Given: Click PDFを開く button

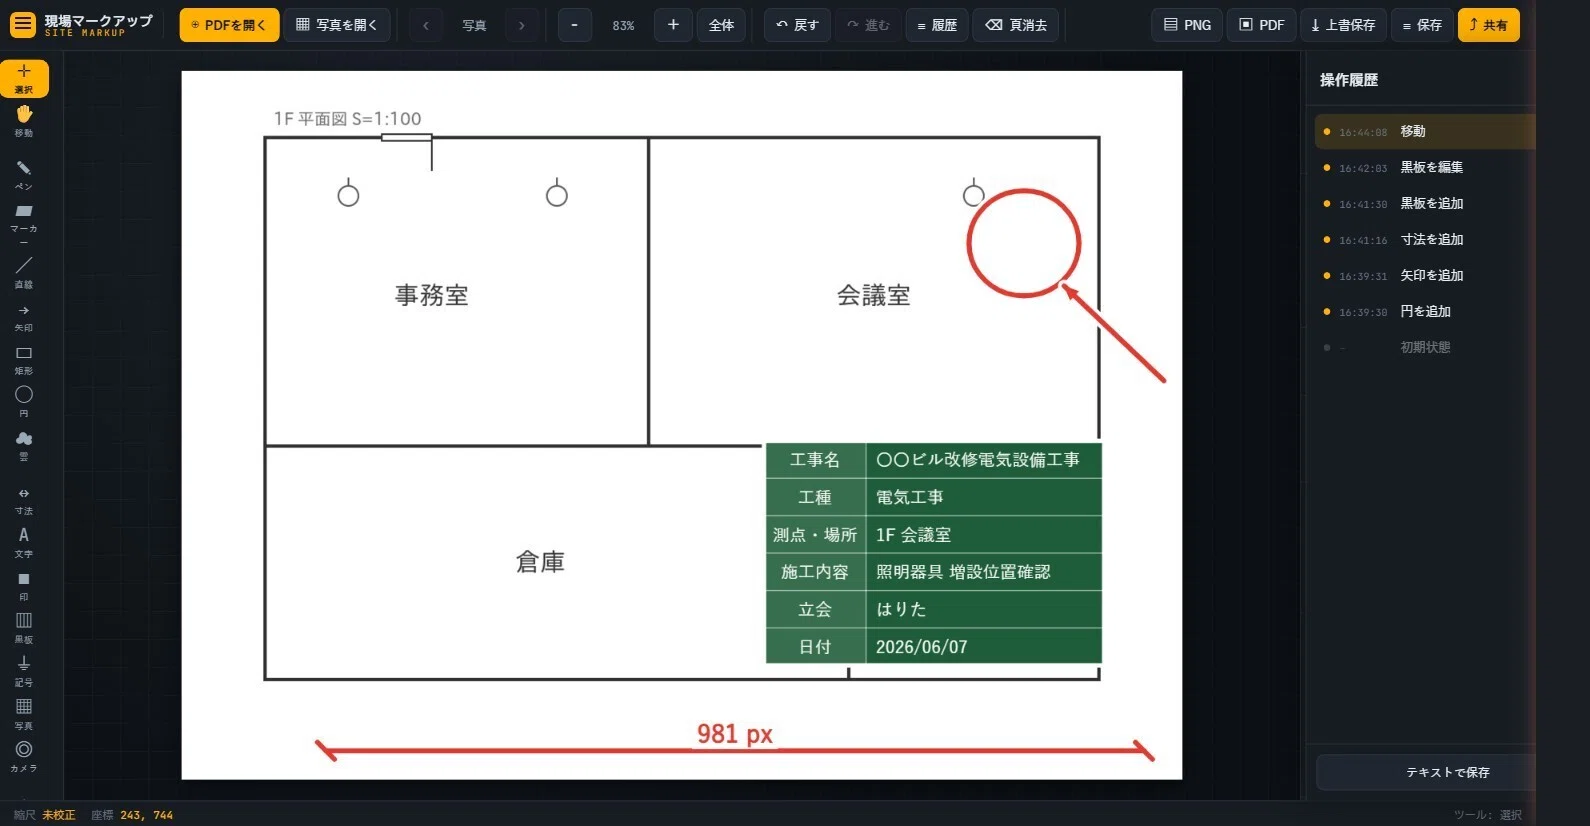Looking at the screenshot, I should click(229, 25).
